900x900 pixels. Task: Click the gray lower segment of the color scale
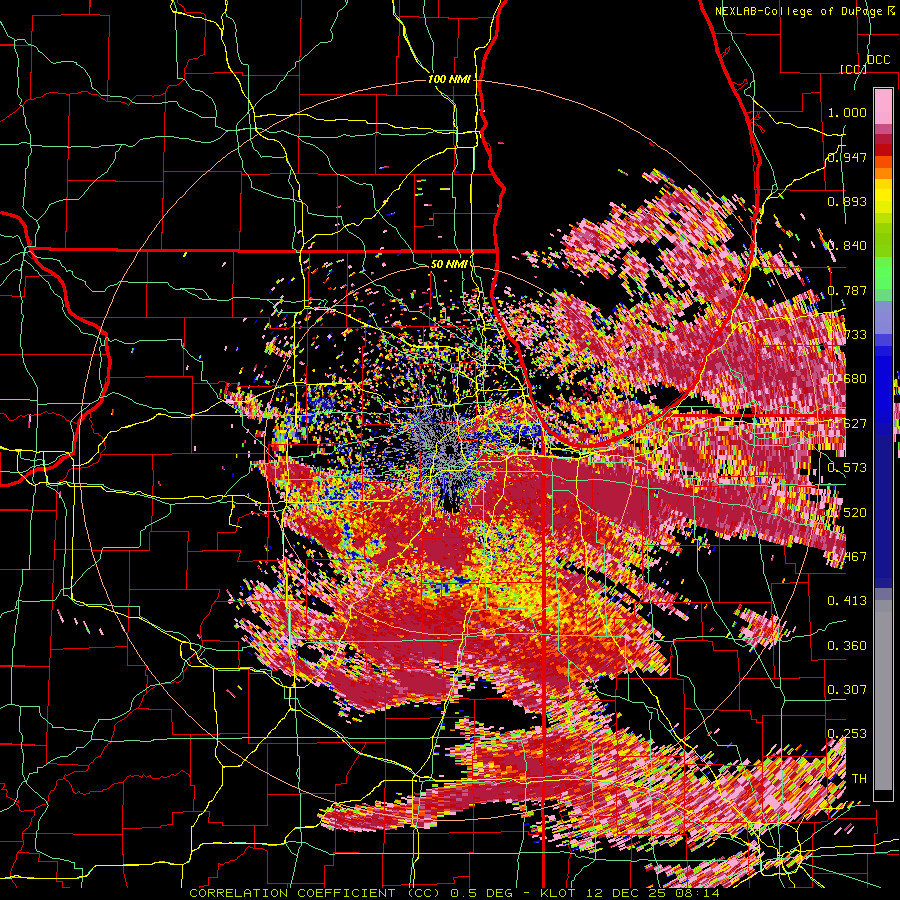coord(883,697)
